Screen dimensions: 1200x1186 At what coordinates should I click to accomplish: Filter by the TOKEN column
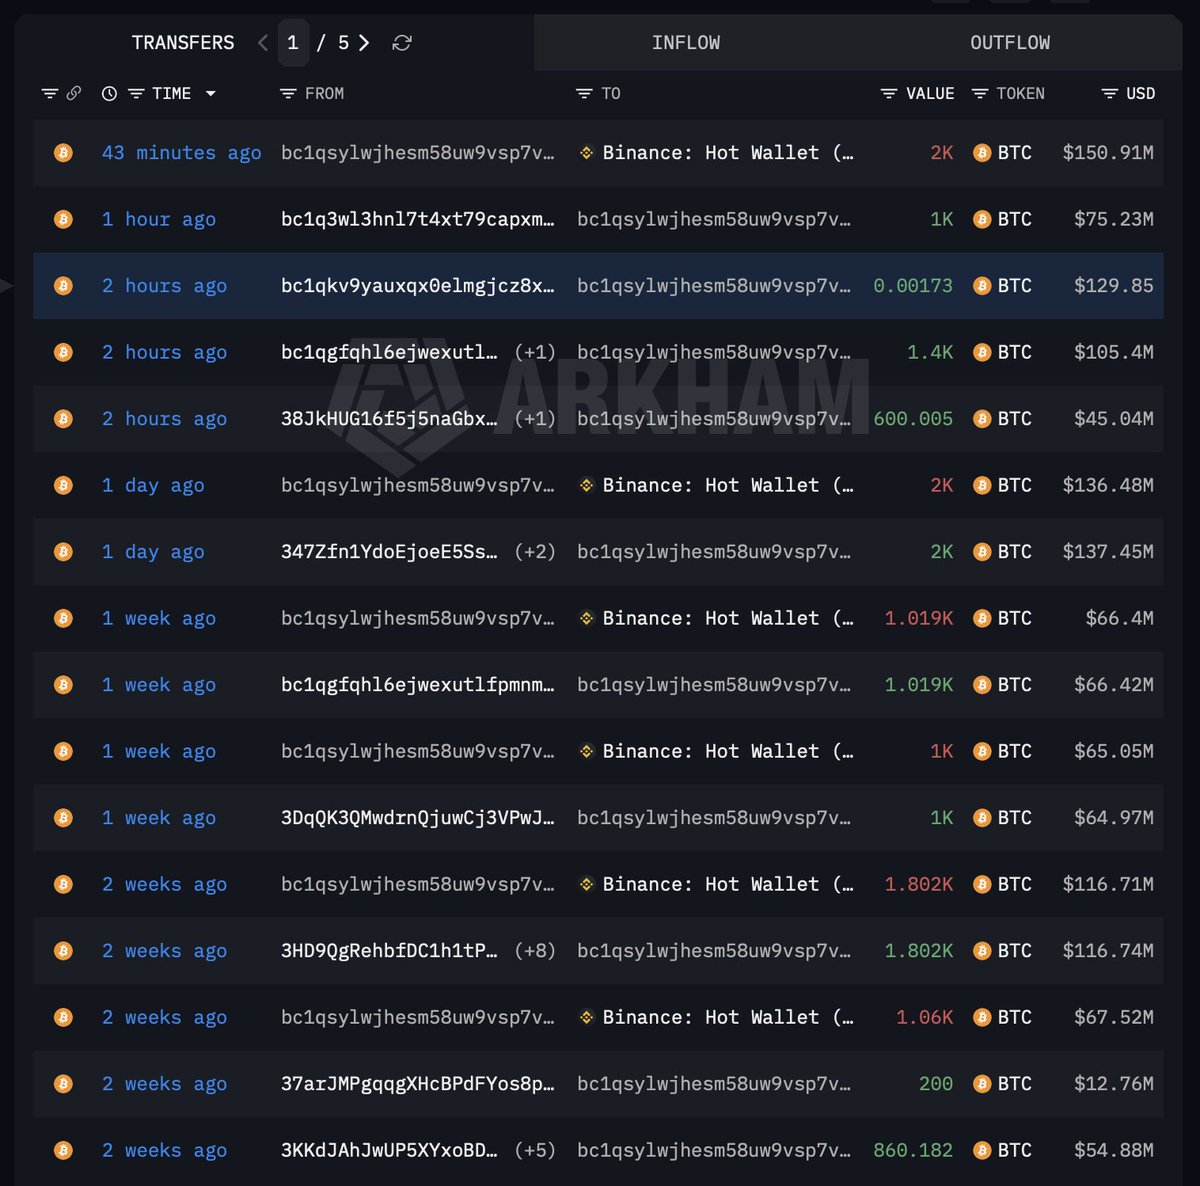(x=980, y=93)
